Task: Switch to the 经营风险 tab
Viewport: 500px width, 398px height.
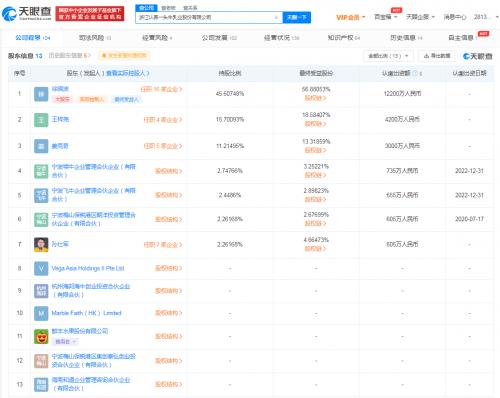Action: point(157,38)
